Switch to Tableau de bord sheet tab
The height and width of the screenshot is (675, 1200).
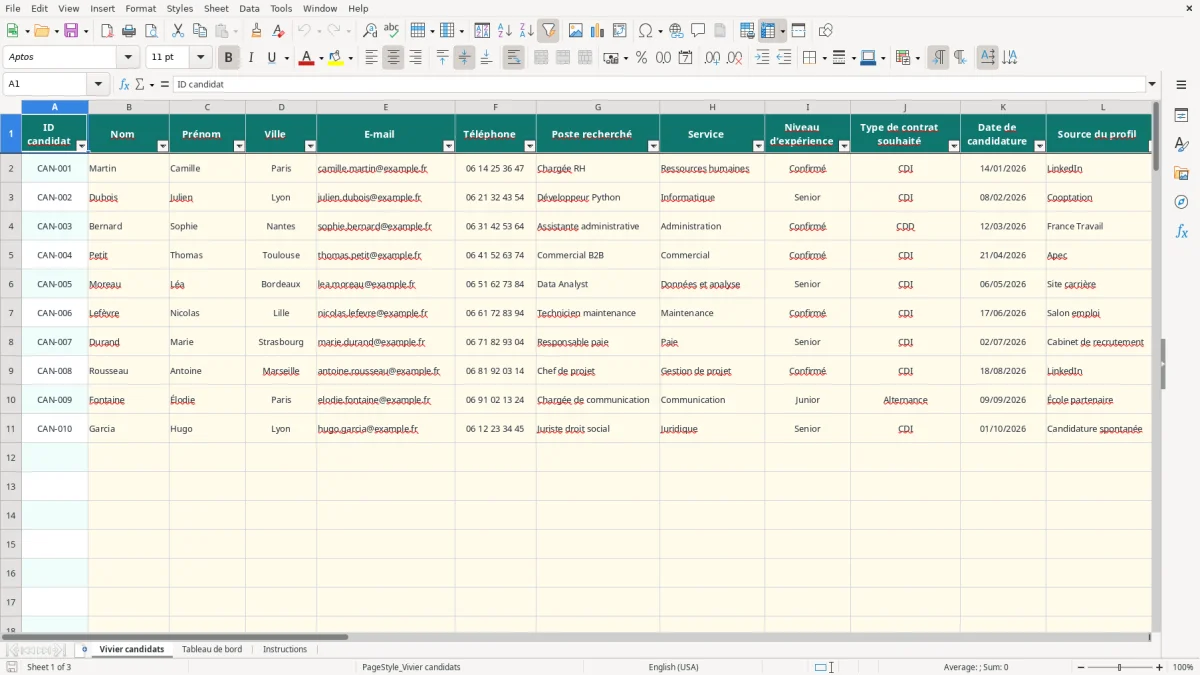pyautogui.click(x=212, y=650)
